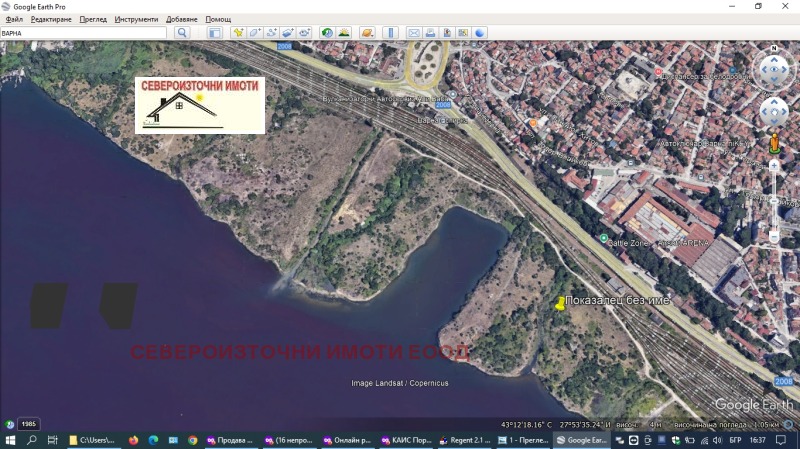This screenshot has height=449, width=800.
Task: Click the zoom out minus button
Action: 774,237
